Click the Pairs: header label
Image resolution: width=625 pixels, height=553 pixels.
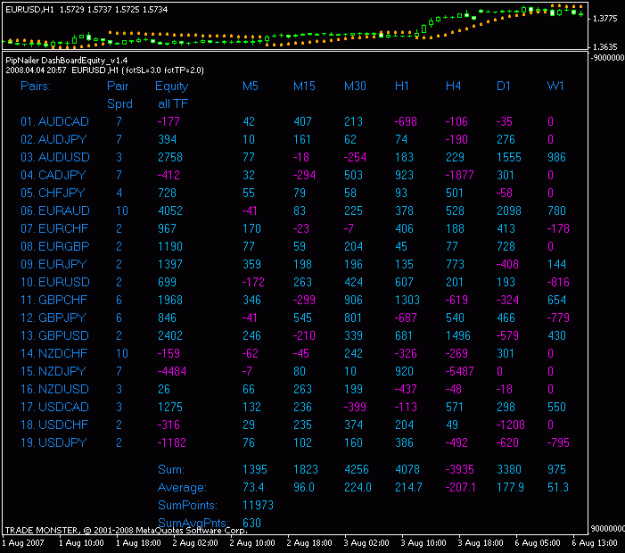[x=36, y=86]
